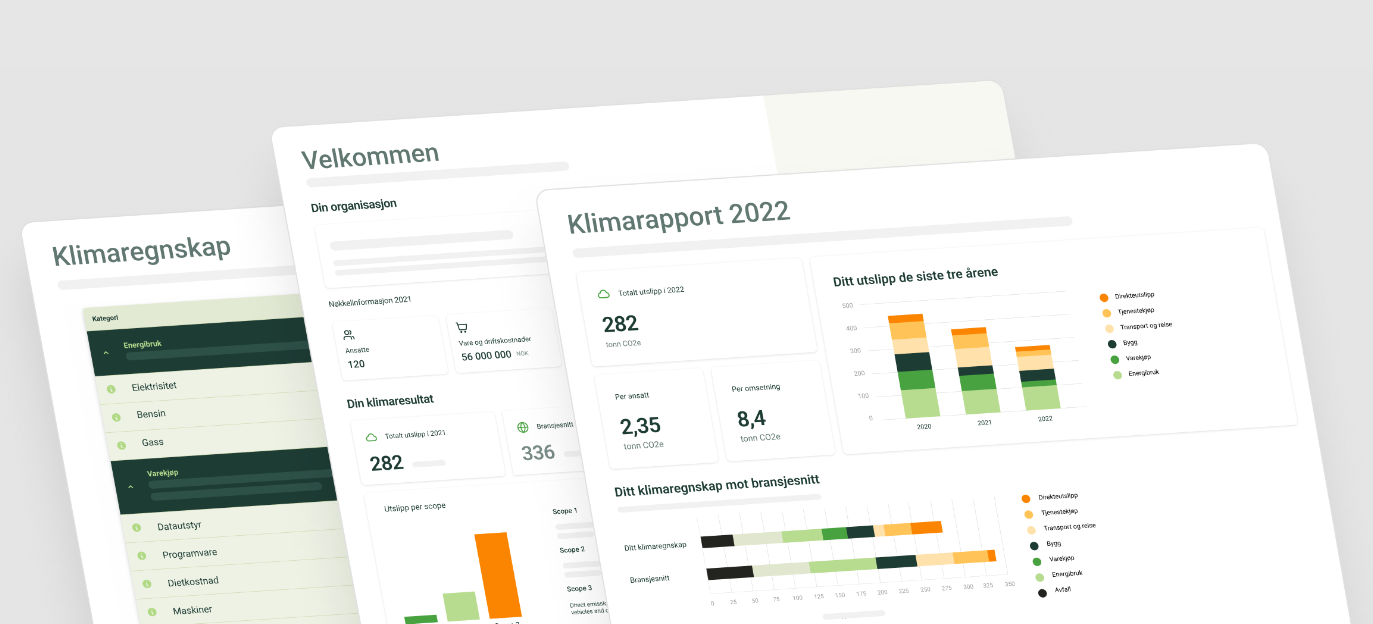This screenshot has width=1373, height=624.
Task: Click the info icon next to Elektrisitet
Action: point(110,389)
